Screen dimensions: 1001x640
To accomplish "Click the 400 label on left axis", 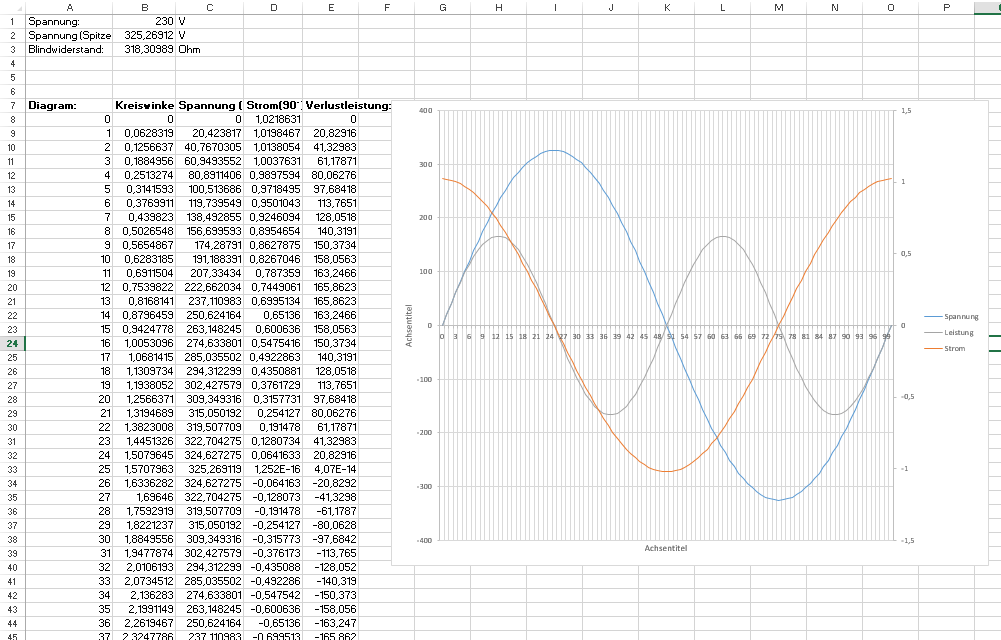I will tap(426, 110).
